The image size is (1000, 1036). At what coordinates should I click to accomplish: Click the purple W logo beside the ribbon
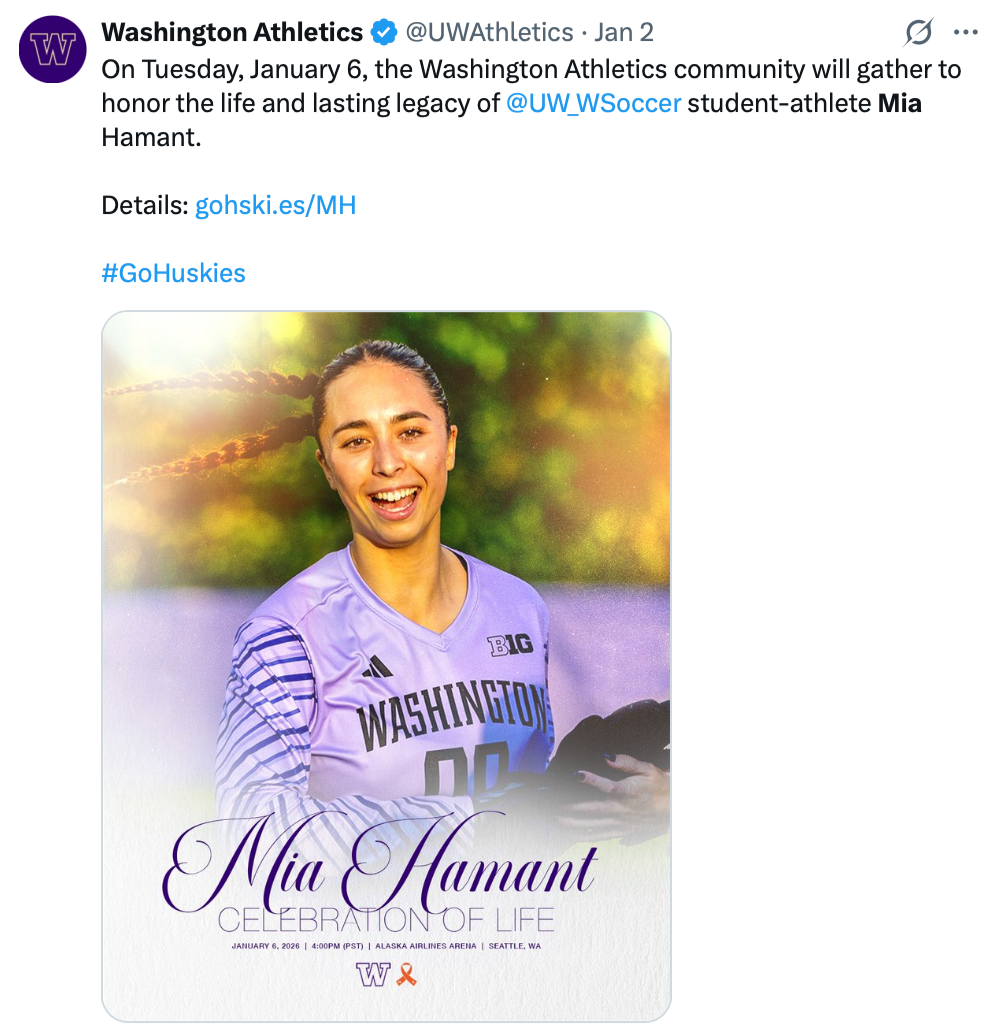pos(372,974)
